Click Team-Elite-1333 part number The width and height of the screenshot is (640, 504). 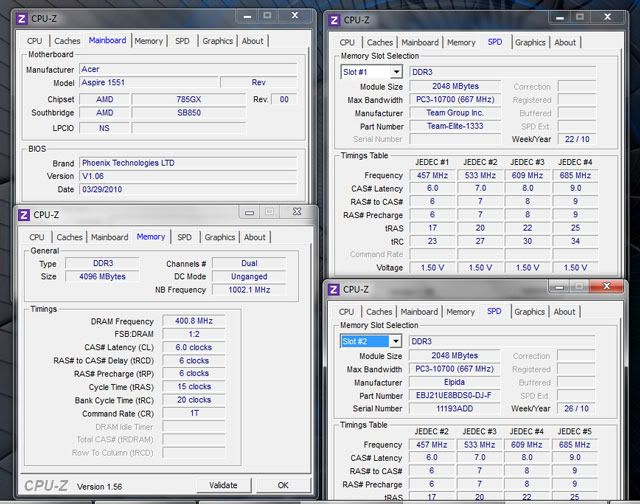[455, 126]
